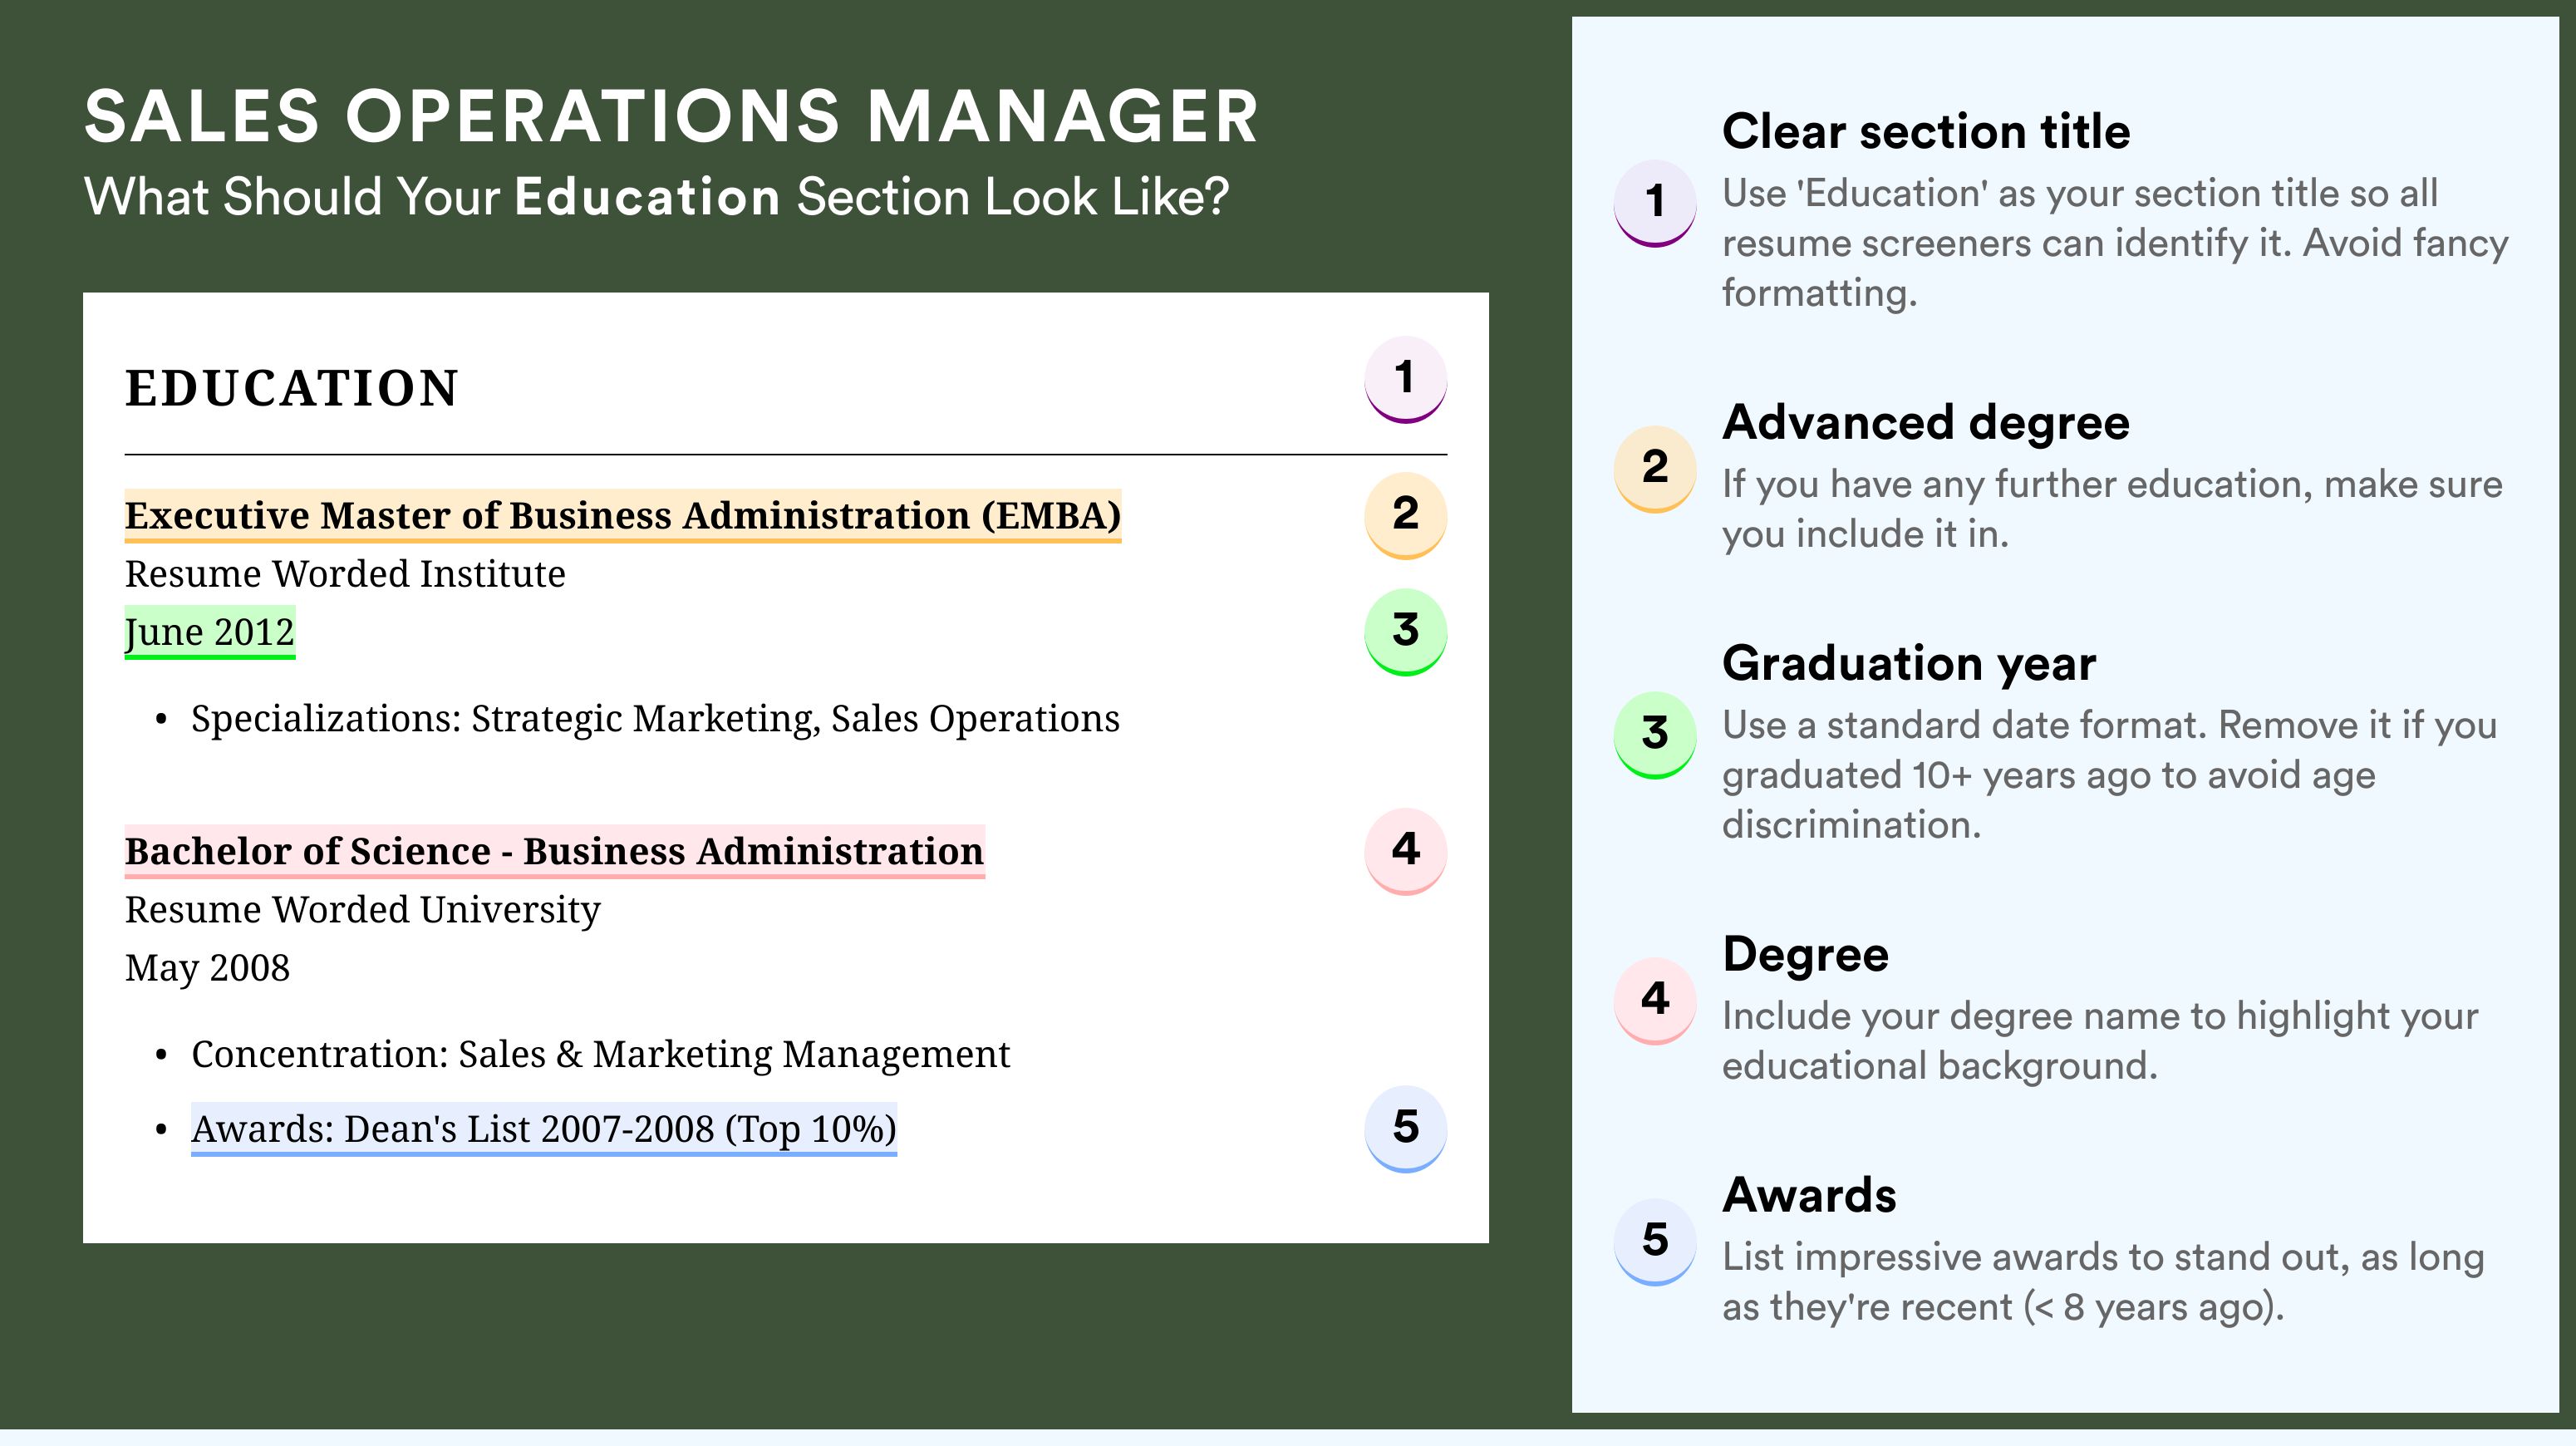Click 'What Should Your Education Section Look Like?' subtitle
The width and height of the screenshot is (2576, 1446).
(x=656, y=197)
